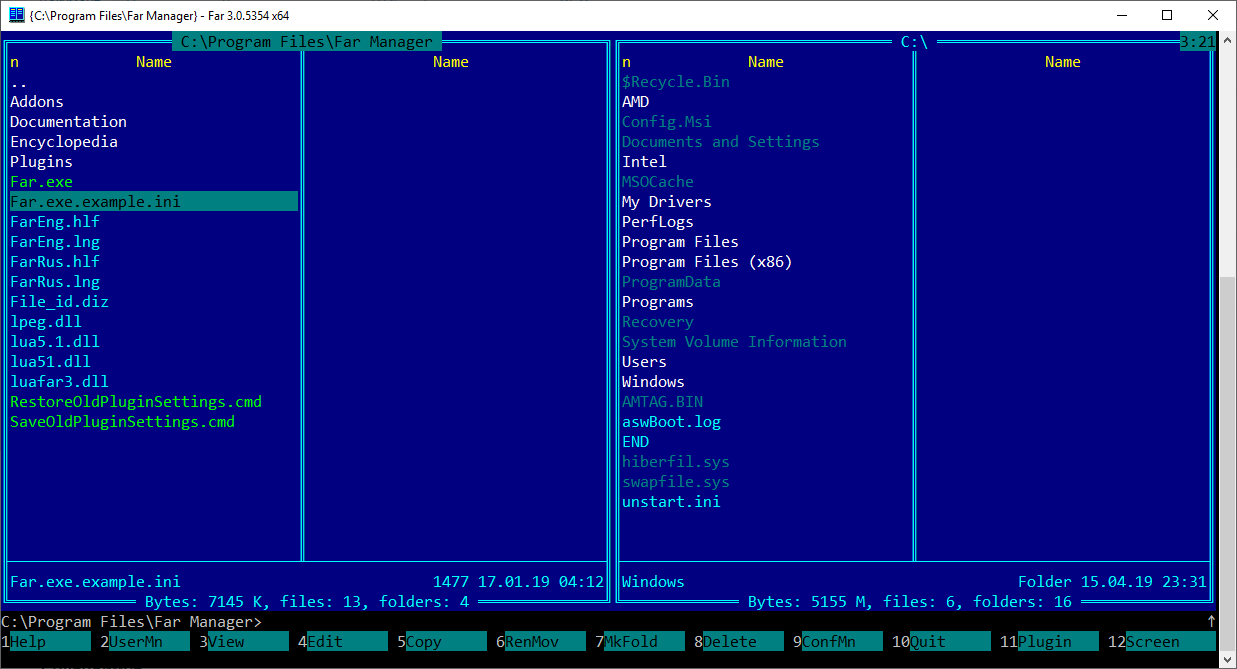1237x669 pixels.
Task: Select luafar3.dll file
Action: [x=60, y=382]
